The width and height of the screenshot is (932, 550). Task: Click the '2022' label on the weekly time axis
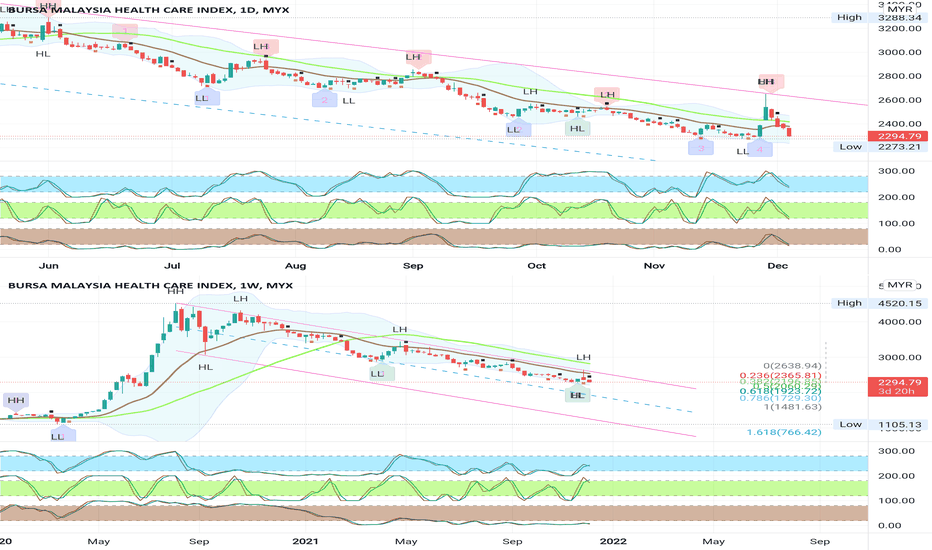click(x=613, y=541)
